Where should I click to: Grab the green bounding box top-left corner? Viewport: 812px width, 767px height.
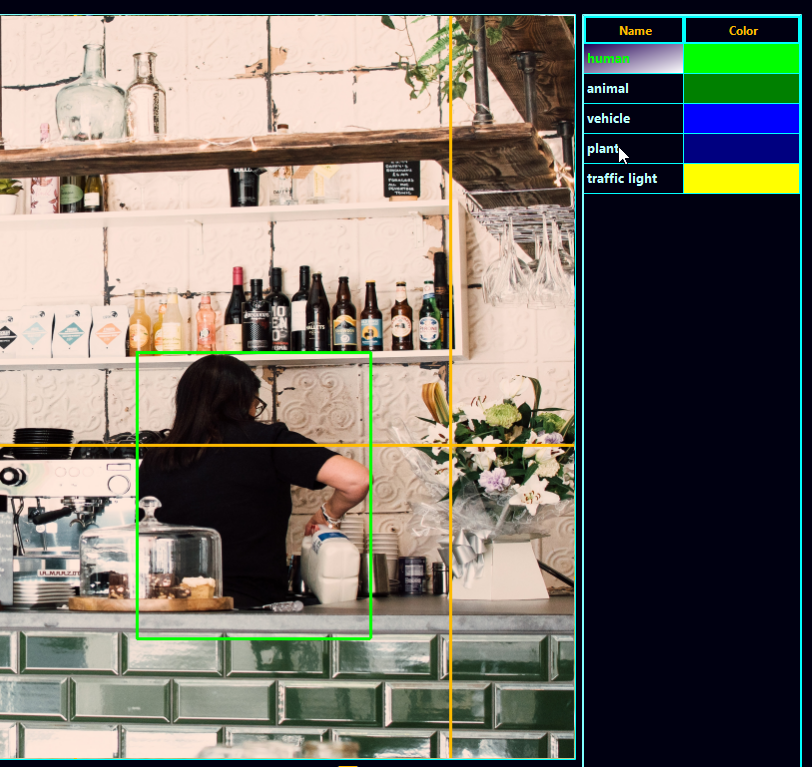[137, 353]
